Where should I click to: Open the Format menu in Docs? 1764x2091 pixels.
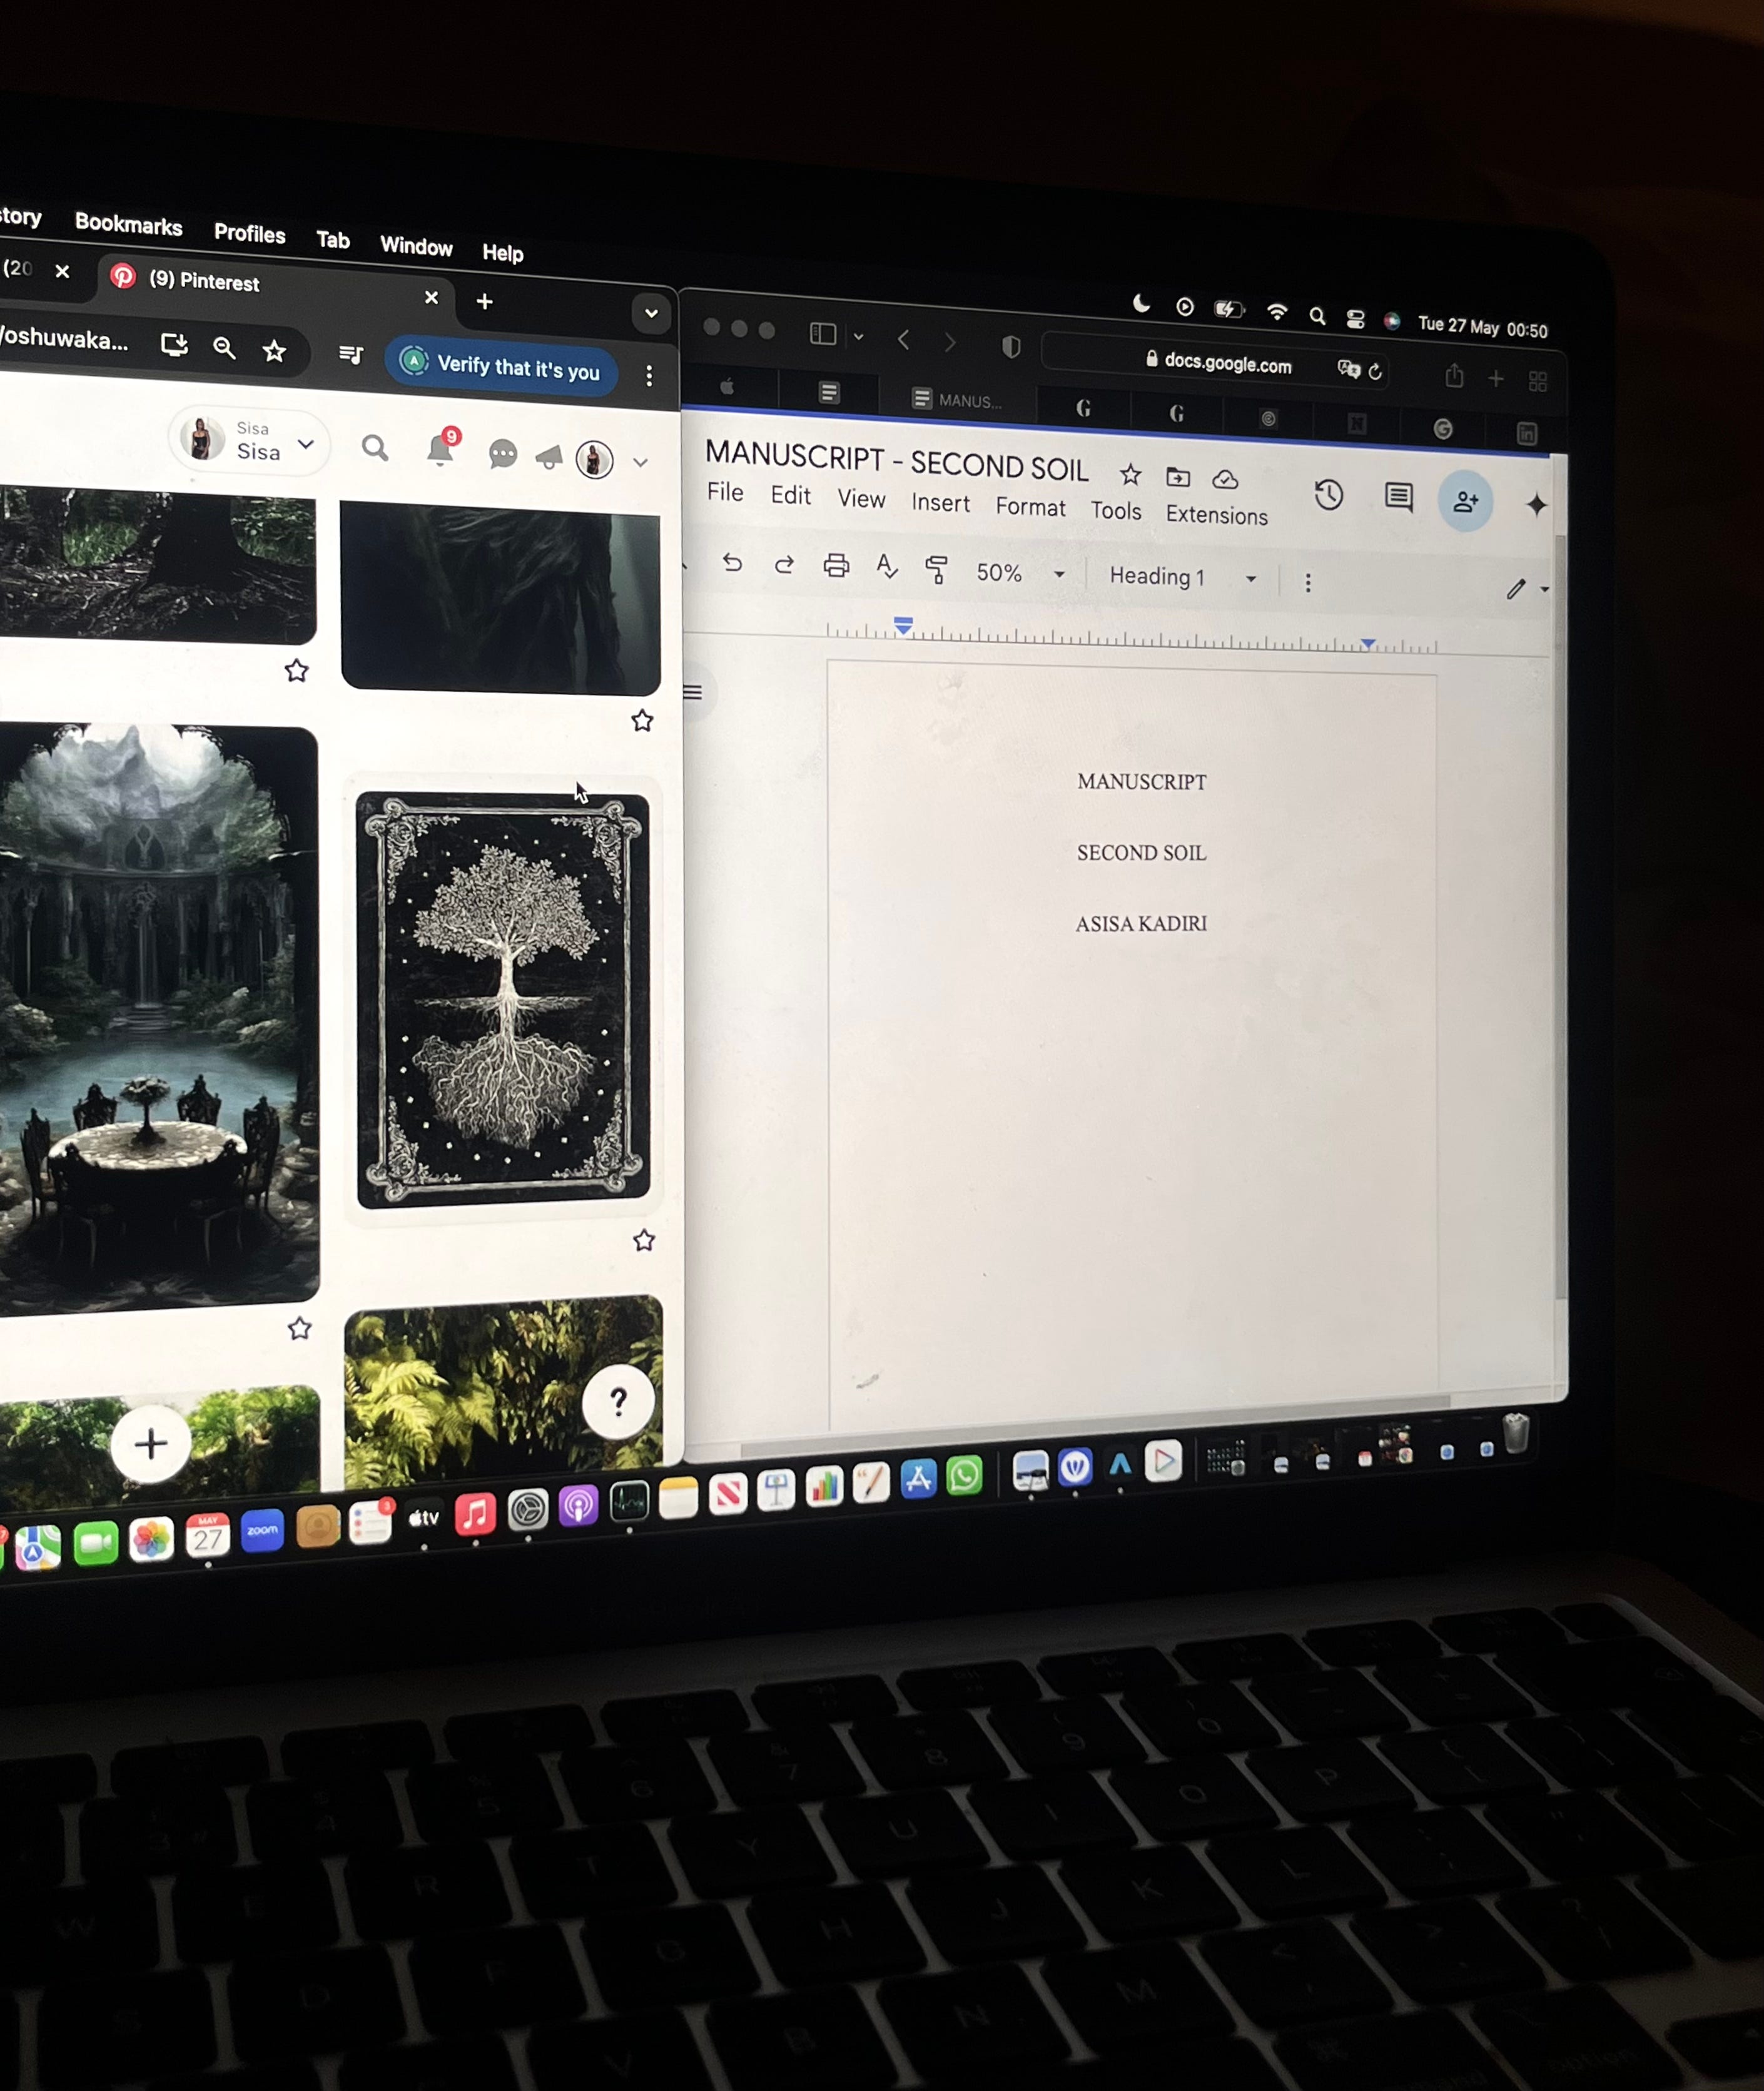1030,507
